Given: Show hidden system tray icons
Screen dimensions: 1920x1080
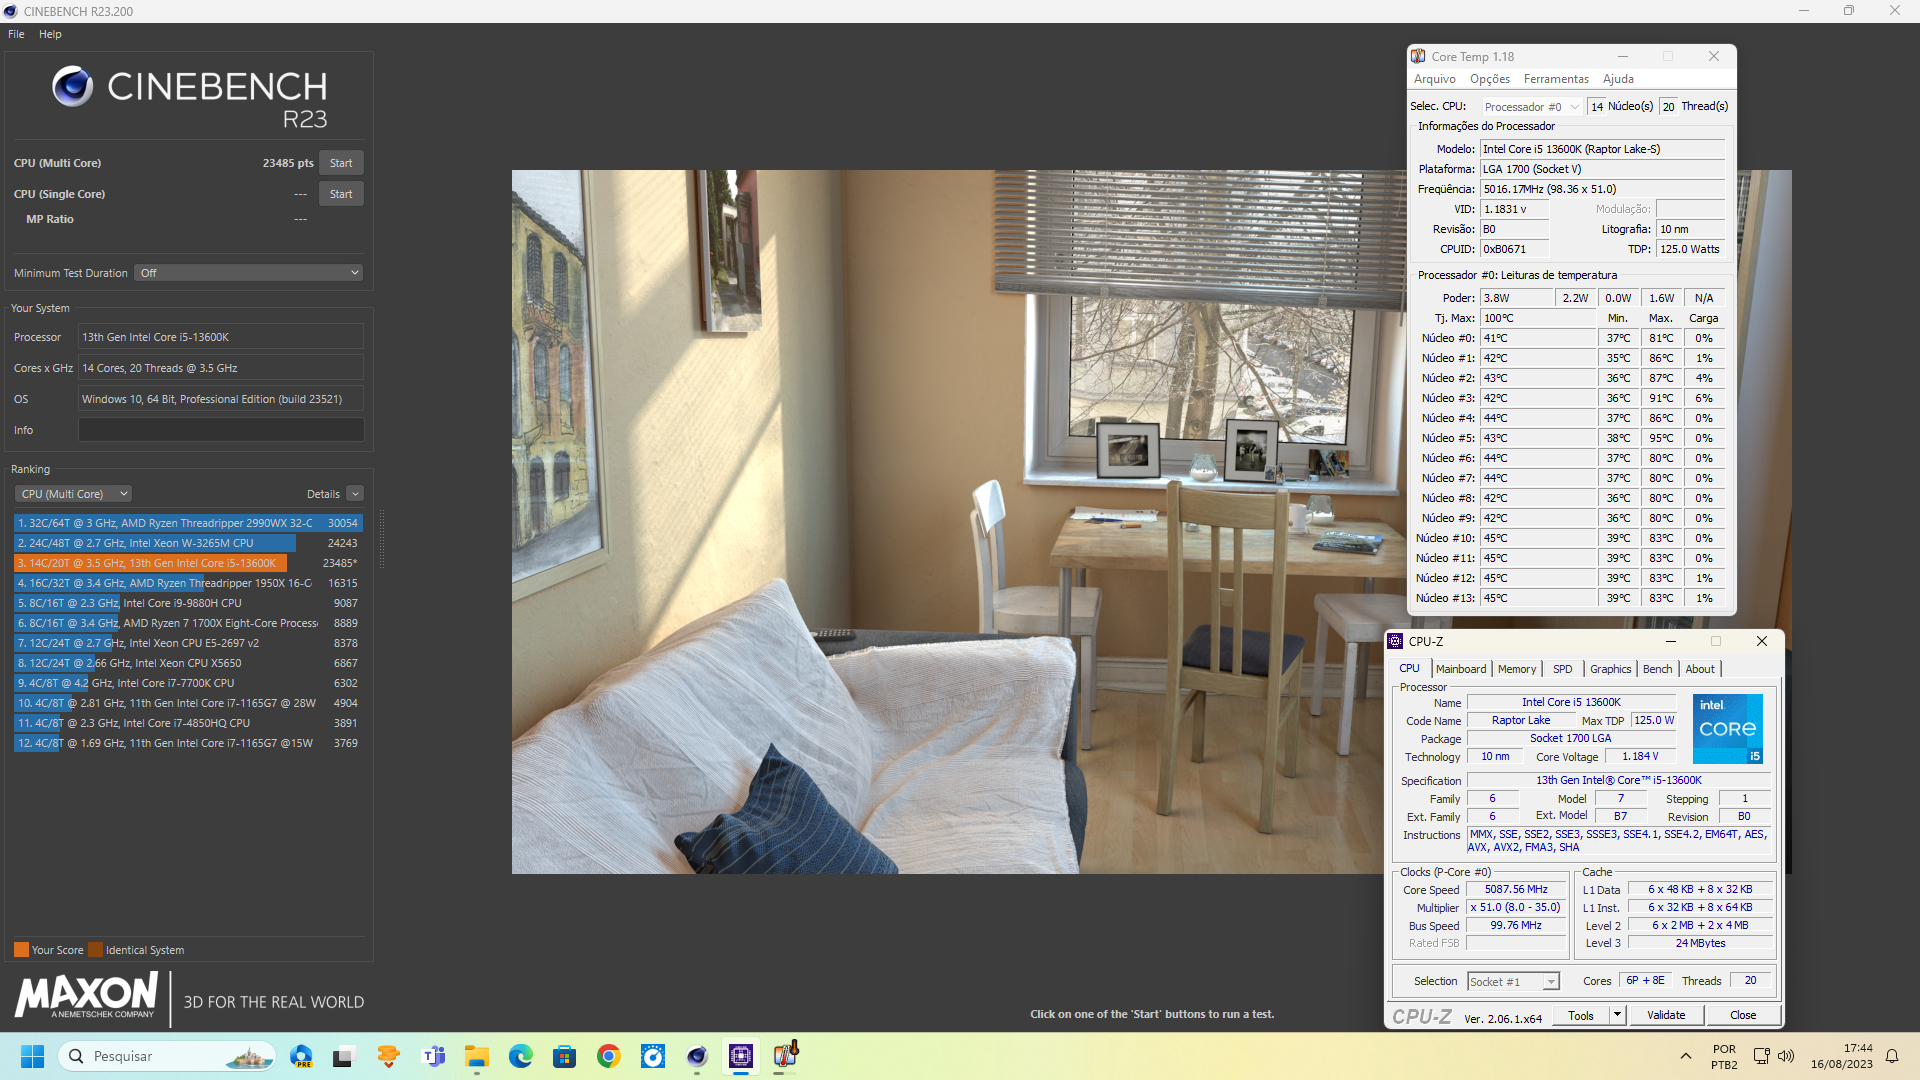Looking at the screenshot, I should (1686, 1056).
